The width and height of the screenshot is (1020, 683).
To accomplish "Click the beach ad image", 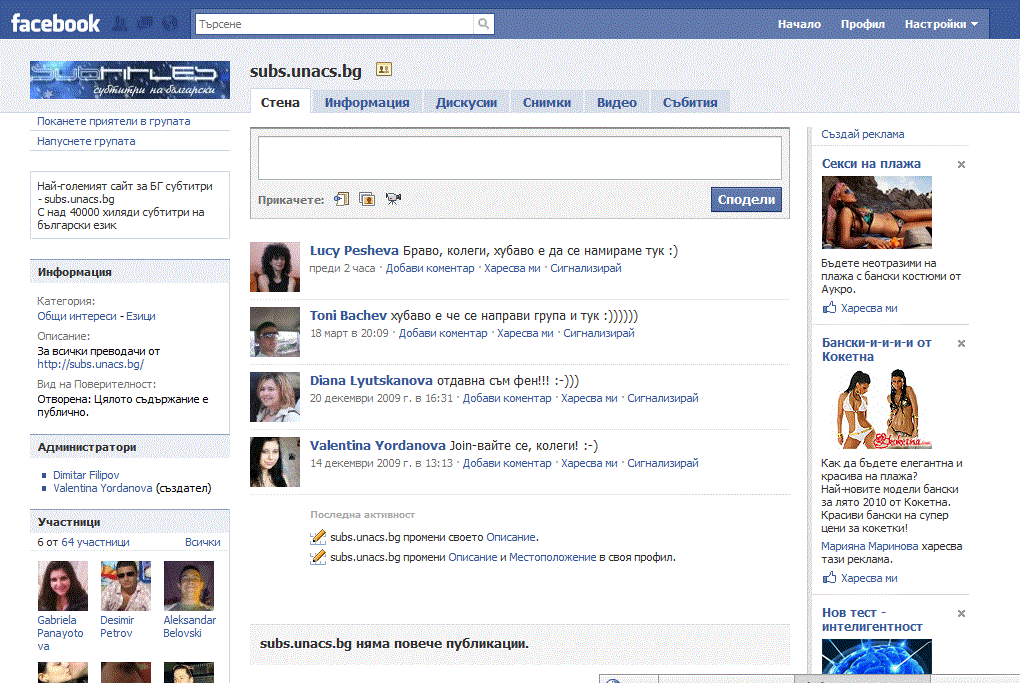I will 877,212.
